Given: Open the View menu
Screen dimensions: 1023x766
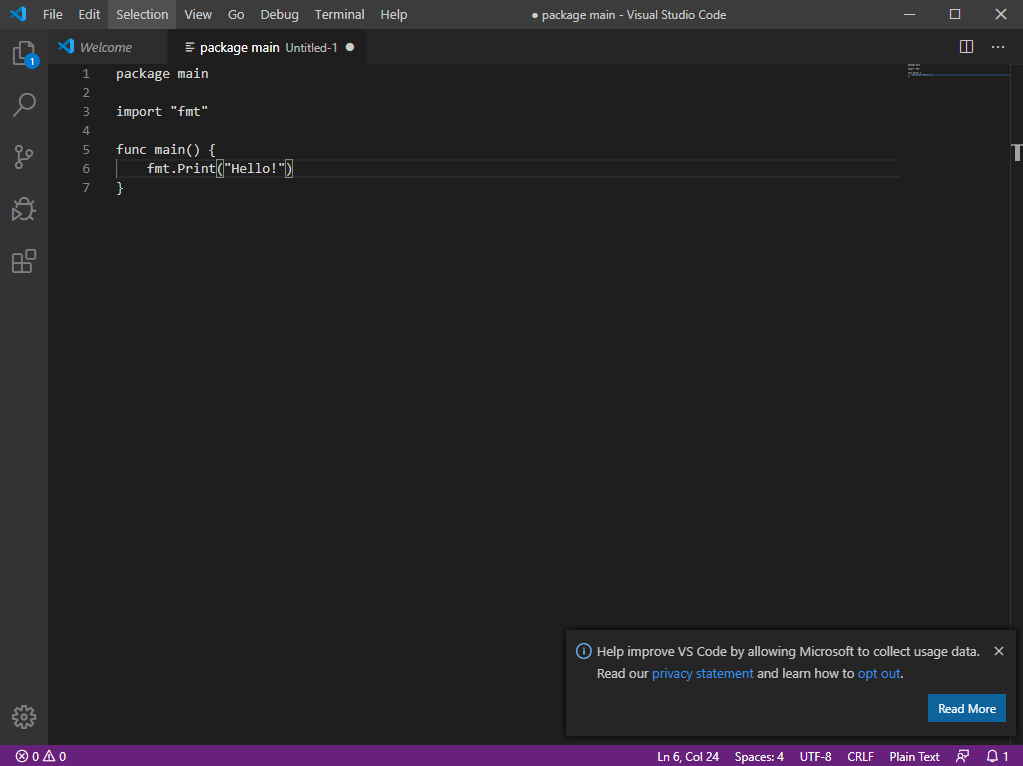Looking at the screenshot, I should [198, 14].
